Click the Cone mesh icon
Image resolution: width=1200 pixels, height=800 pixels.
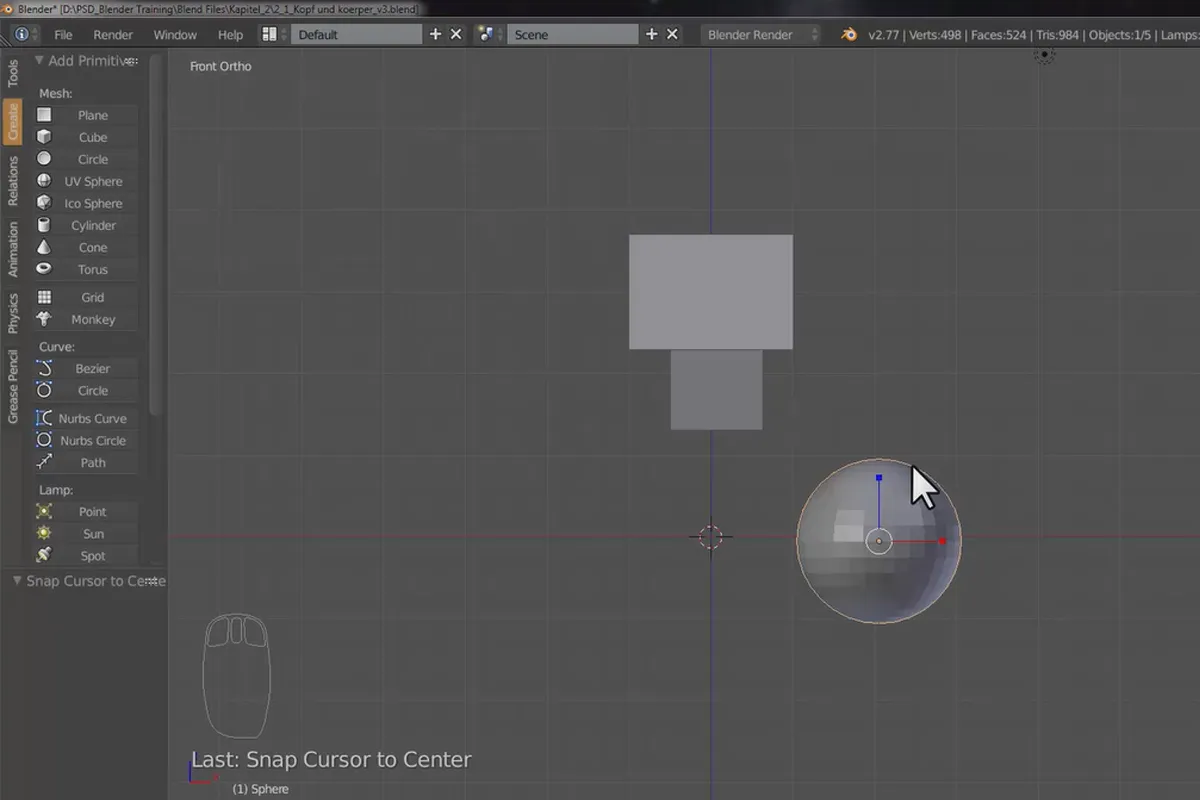[44, 247]
